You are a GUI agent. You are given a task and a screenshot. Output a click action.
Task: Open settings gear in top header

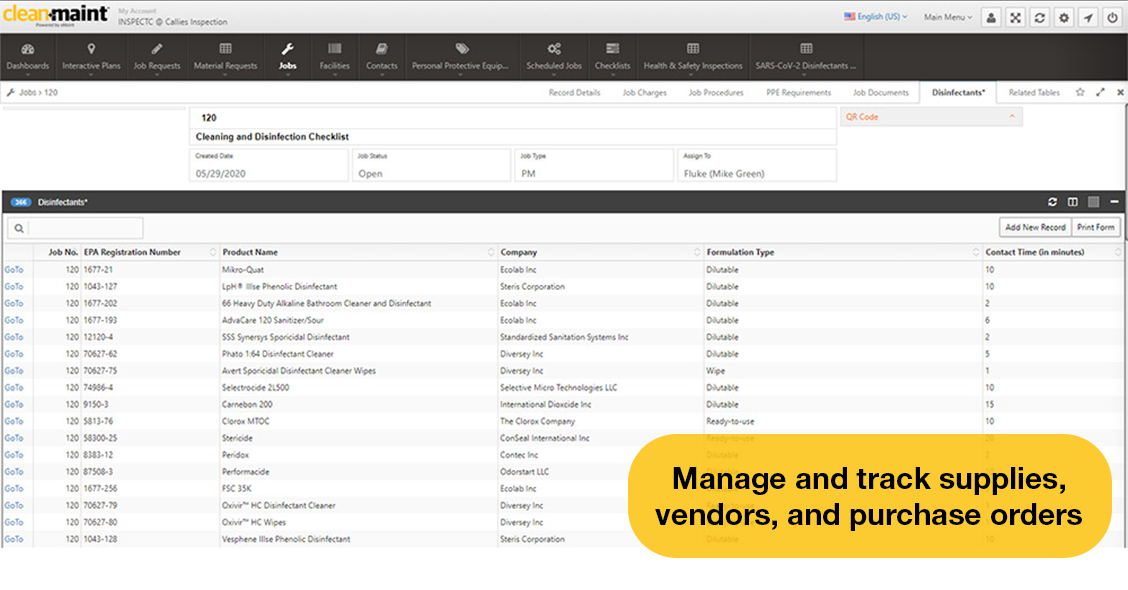point(1064,17)
